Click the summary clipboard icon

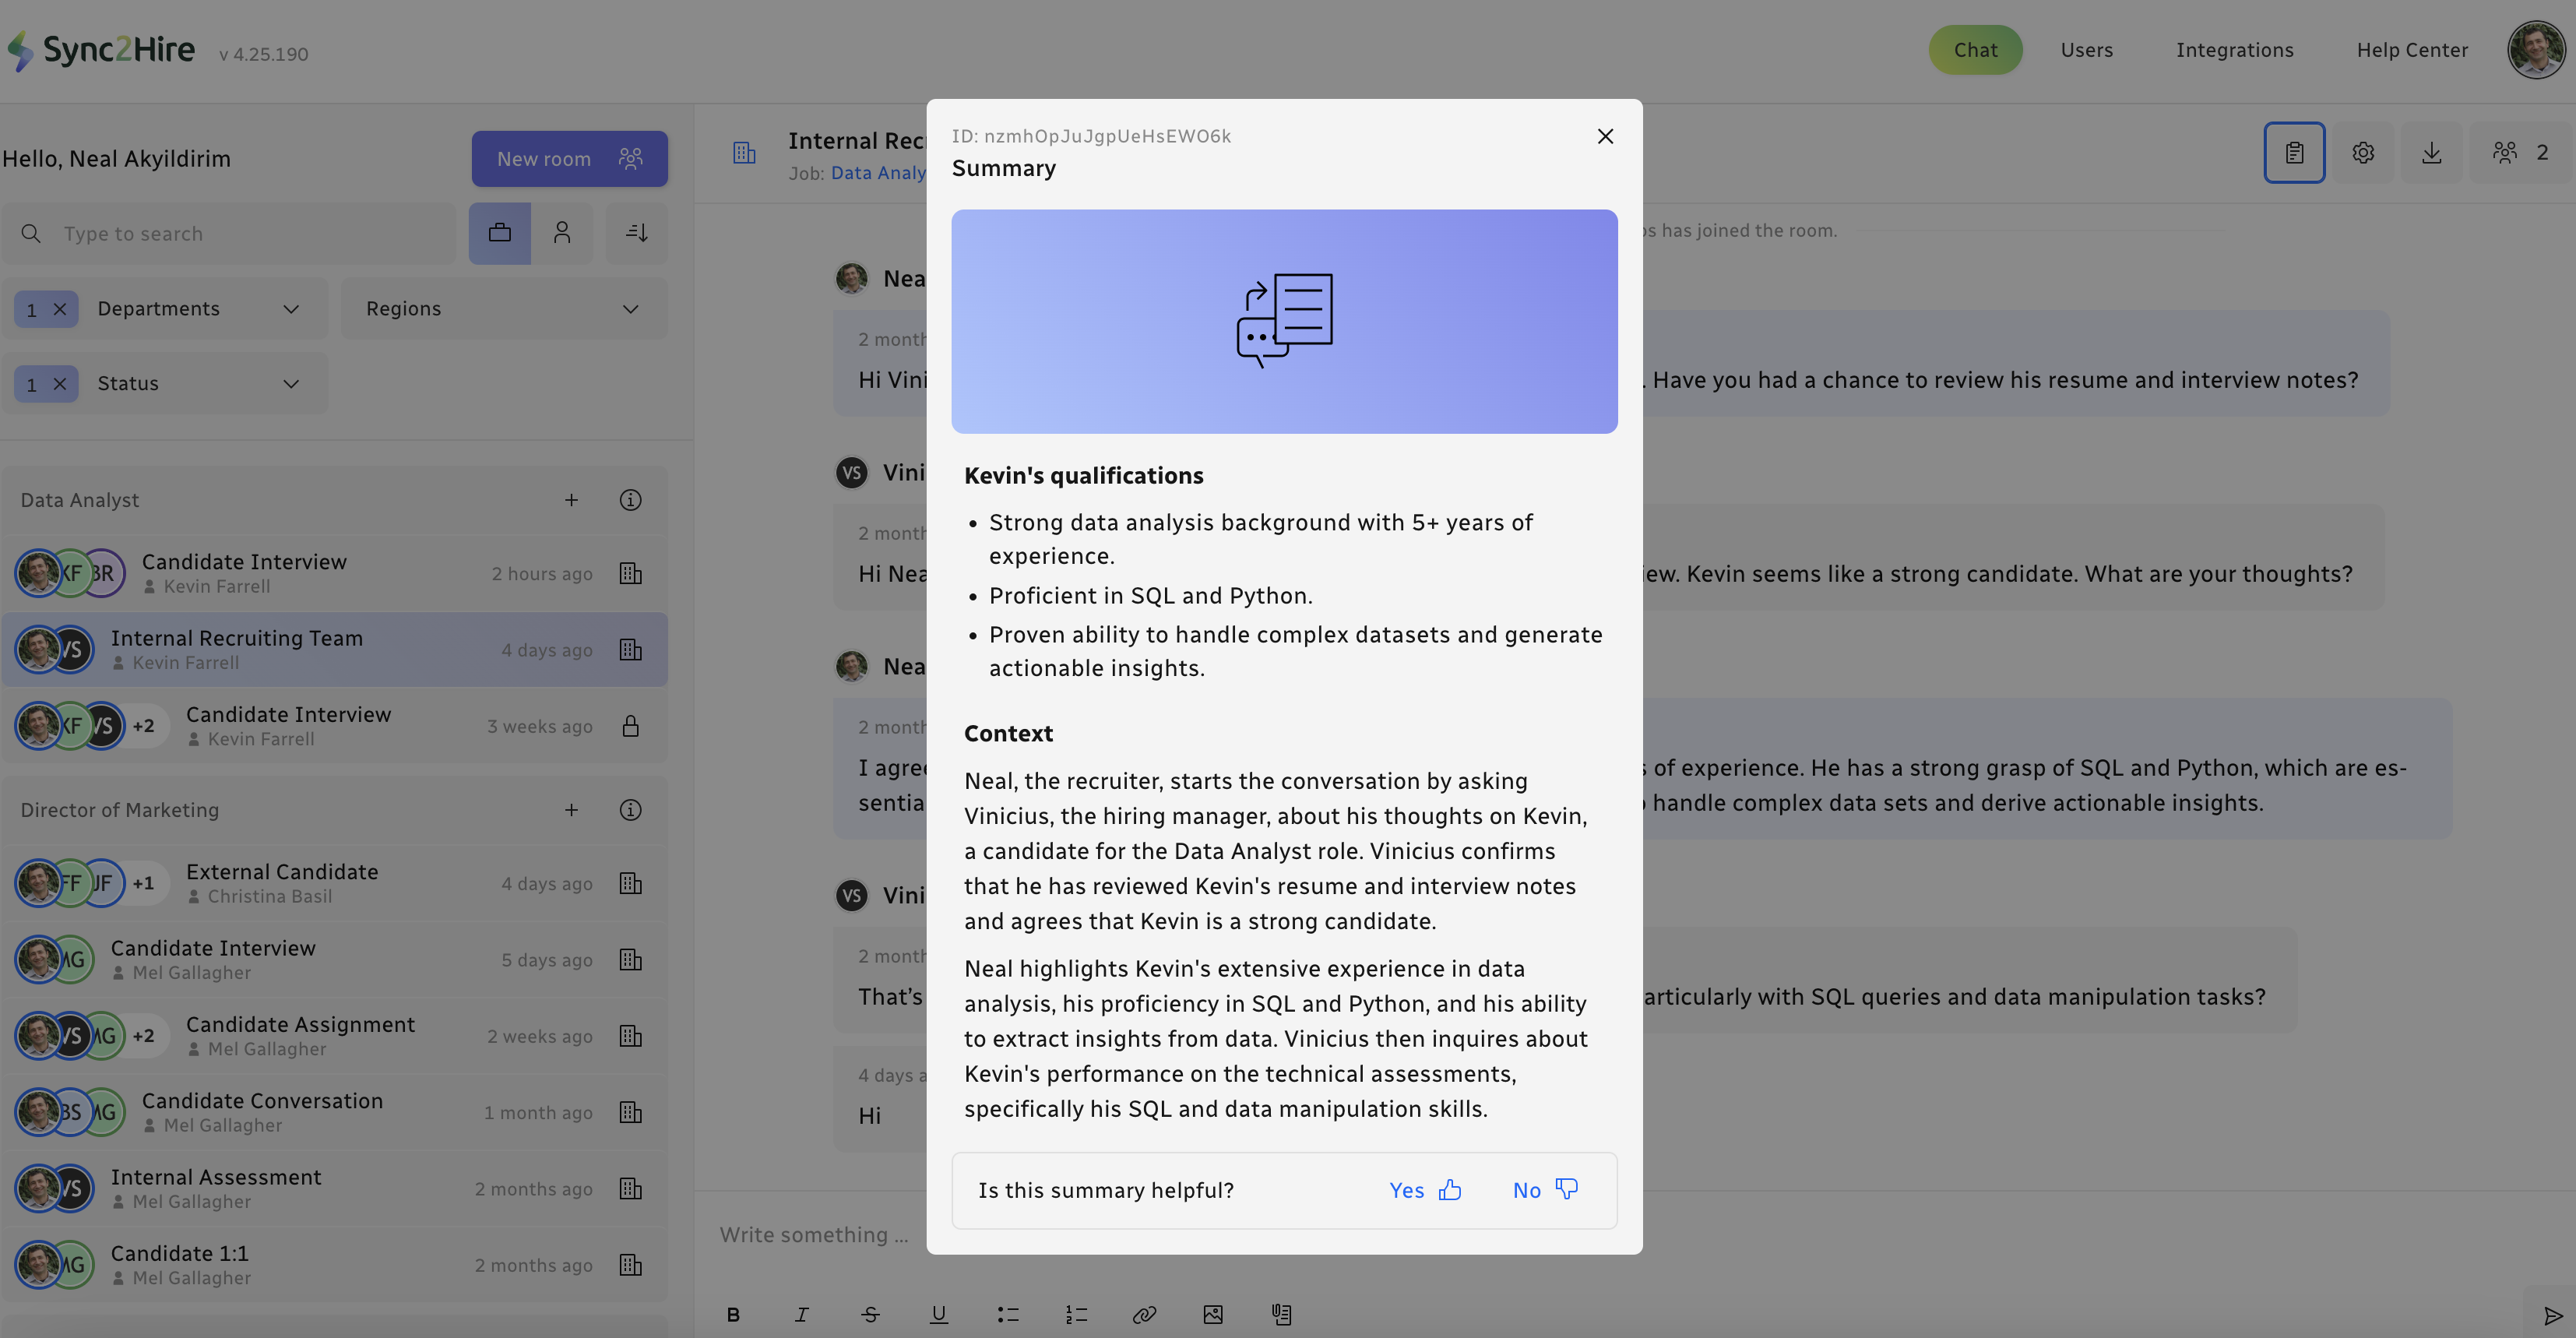click(2294, 153)
